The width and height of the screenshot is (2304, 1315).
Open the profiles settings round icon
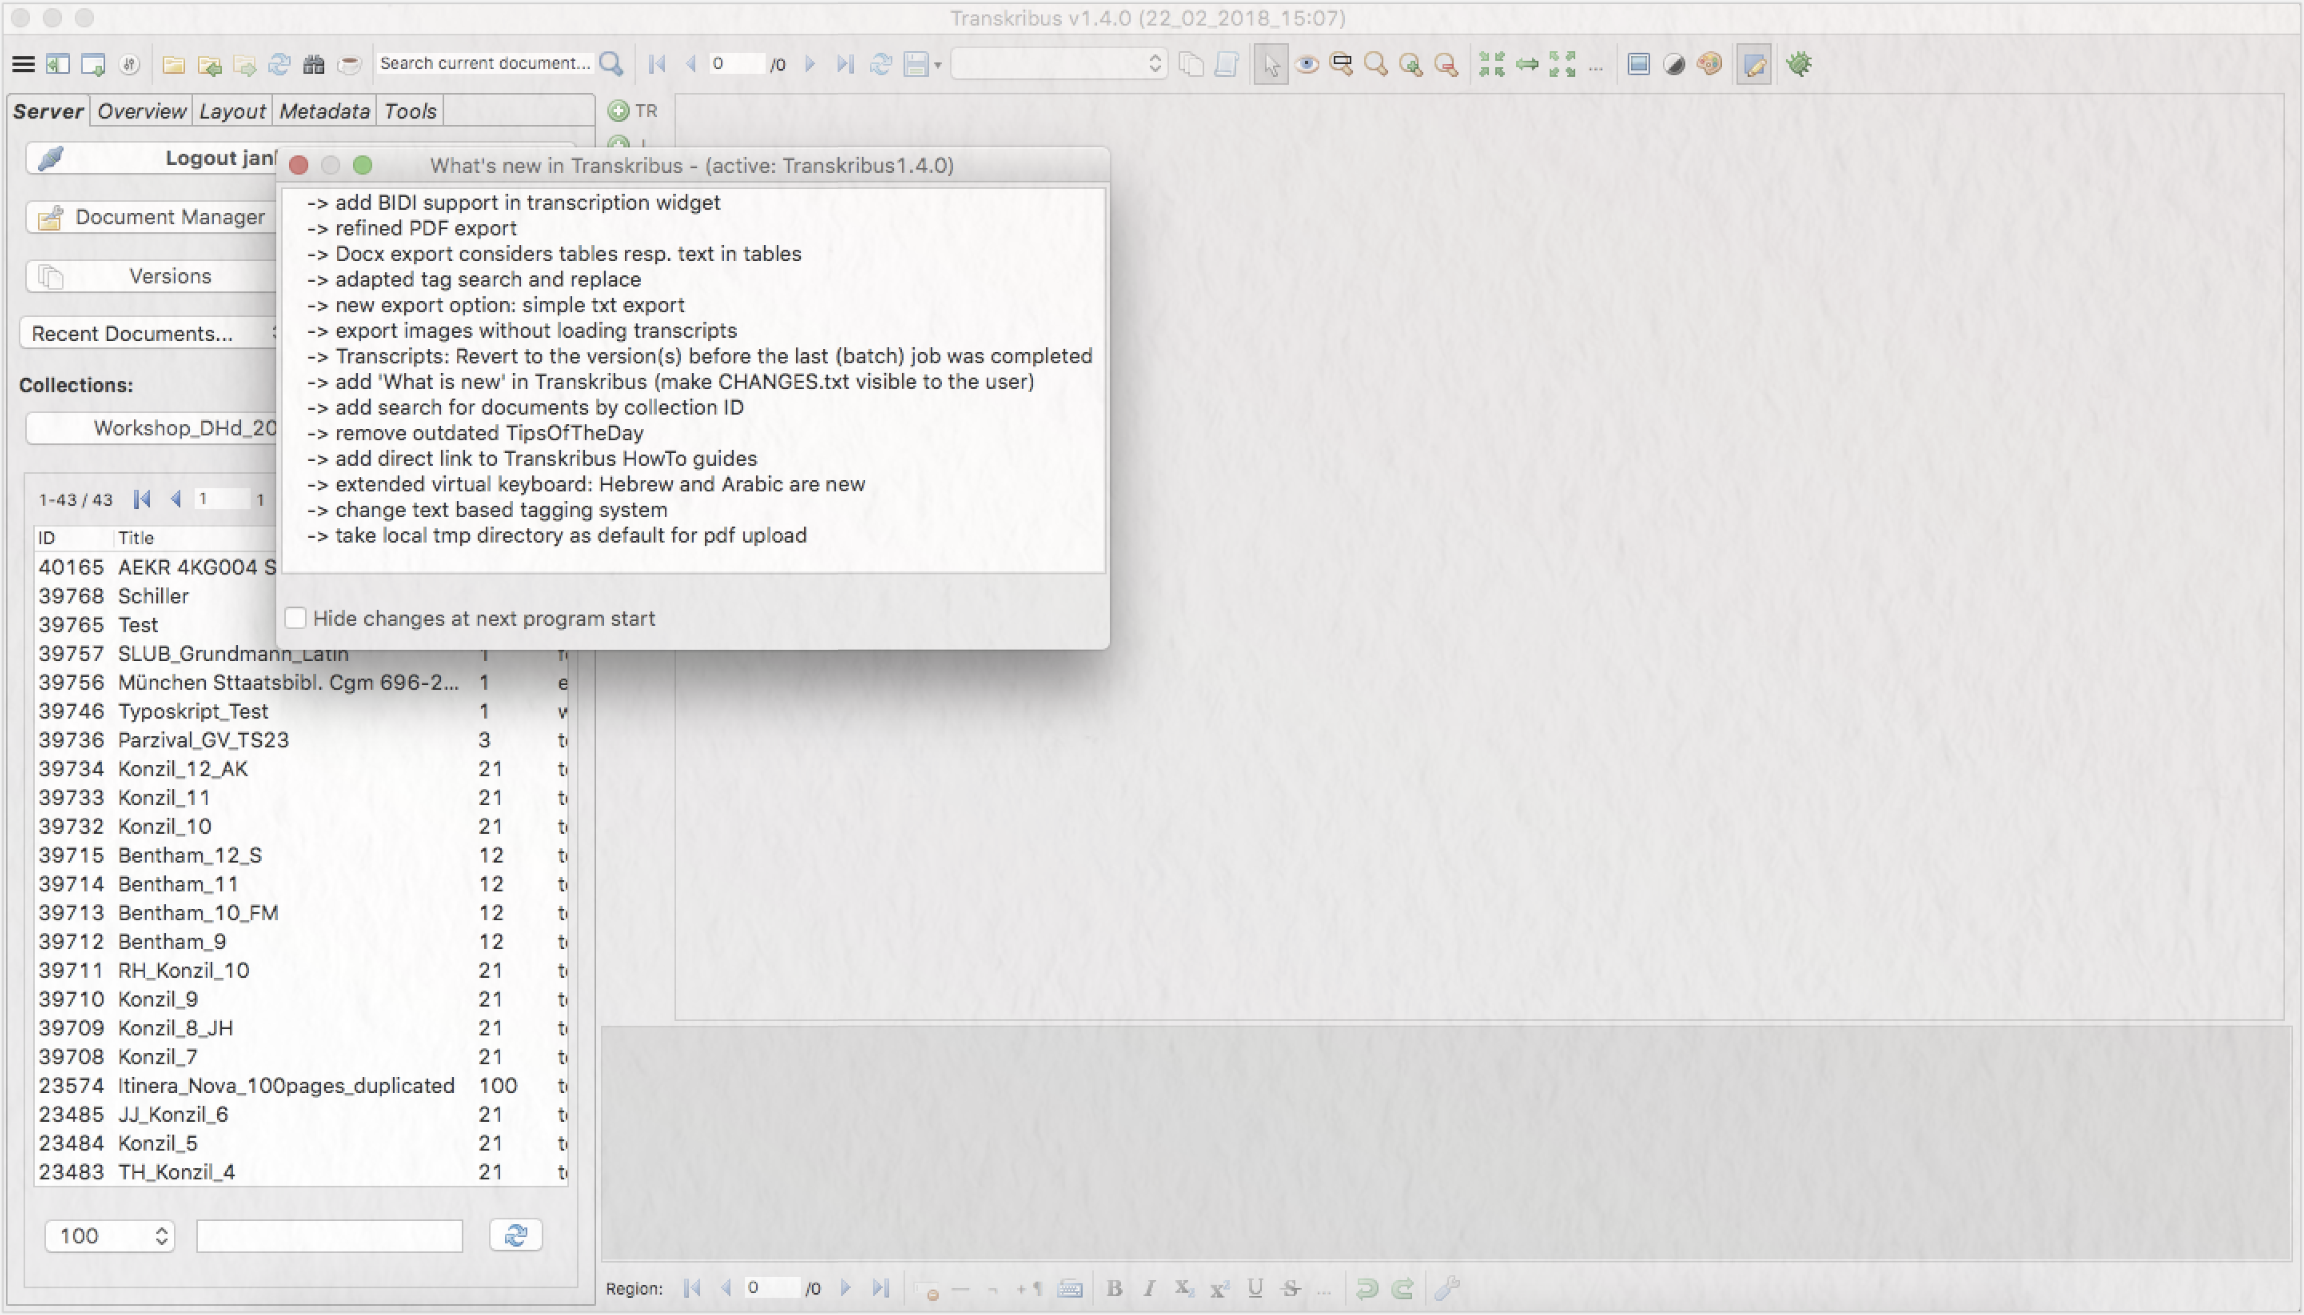pyautogui.click(x=129, y=64)
